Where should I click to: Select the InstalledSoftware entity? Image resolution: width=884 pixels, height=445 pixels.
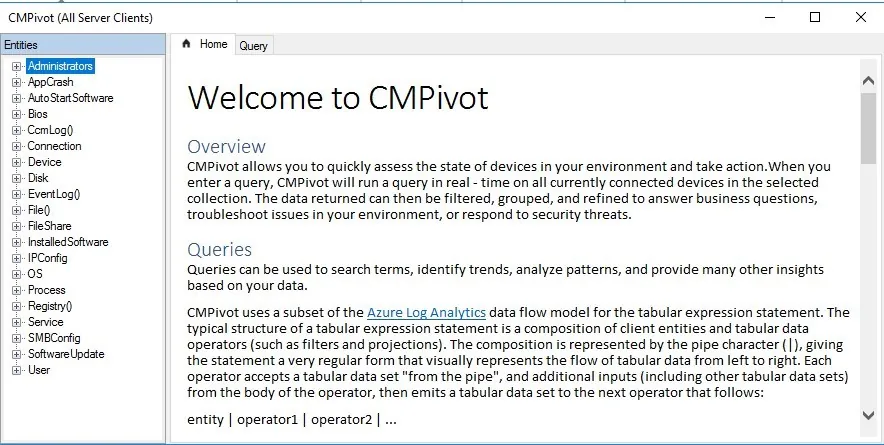point(68,242)
